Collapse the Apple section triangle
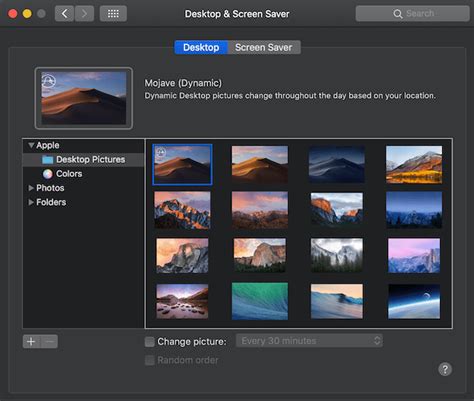The height and width of the screenshot is (401, 474). [31, 145]
